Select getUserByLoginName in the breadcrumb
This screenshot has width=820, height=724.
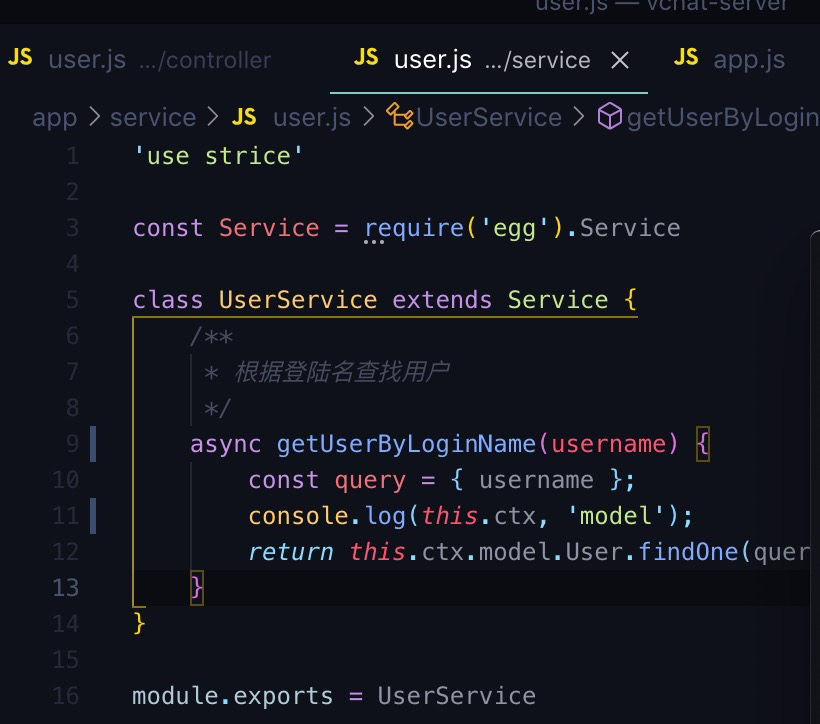point(720,117)
